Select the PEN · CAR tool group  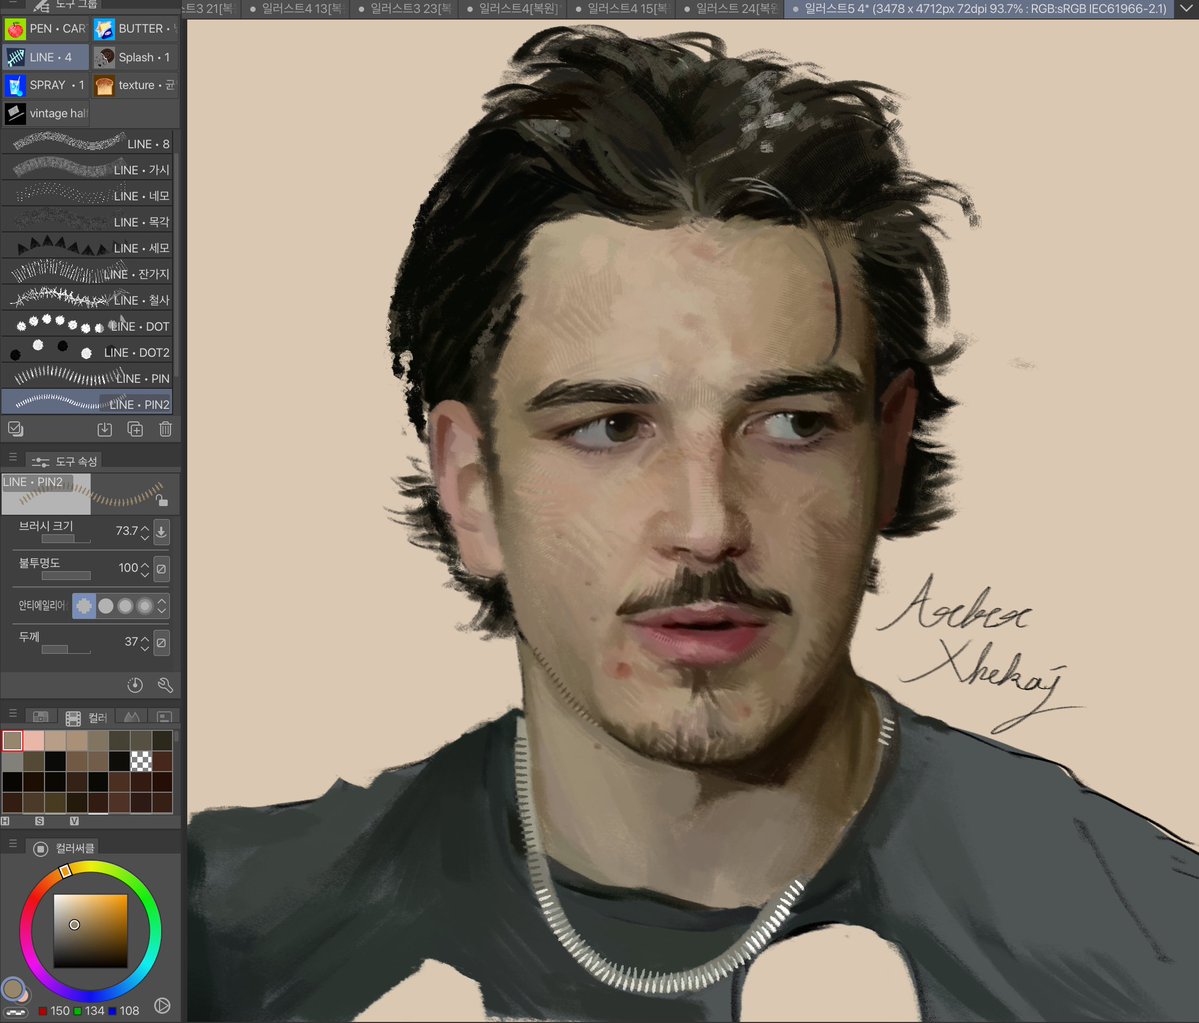(x=45, y=29)
